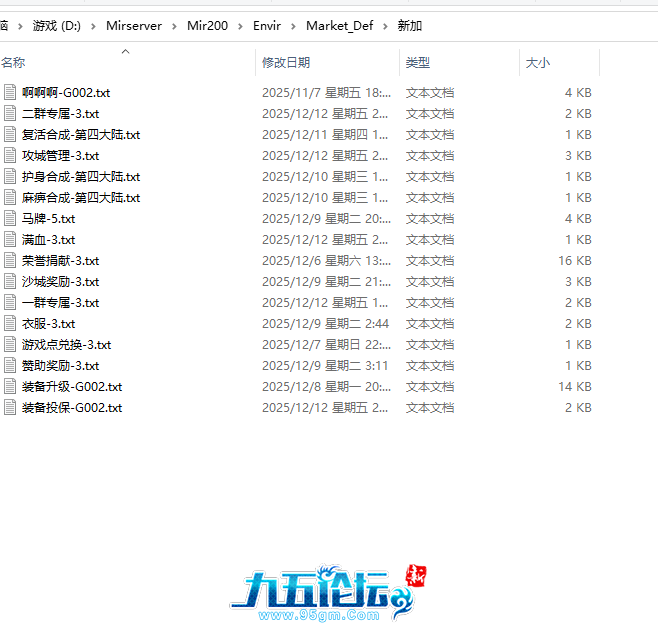This screenshot has height=628, width=658.
Task: Sort by 大小 column header
Action: [x=537, y=63]
